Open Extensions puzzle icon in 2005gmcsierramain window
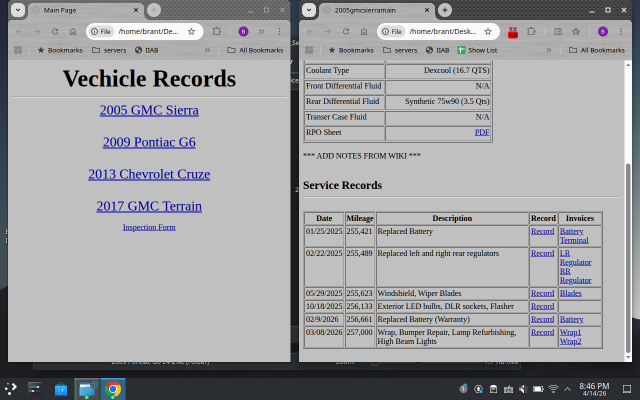Image resolution: width=640 pixels, height=400 pixels. click(x=531, y=31)
